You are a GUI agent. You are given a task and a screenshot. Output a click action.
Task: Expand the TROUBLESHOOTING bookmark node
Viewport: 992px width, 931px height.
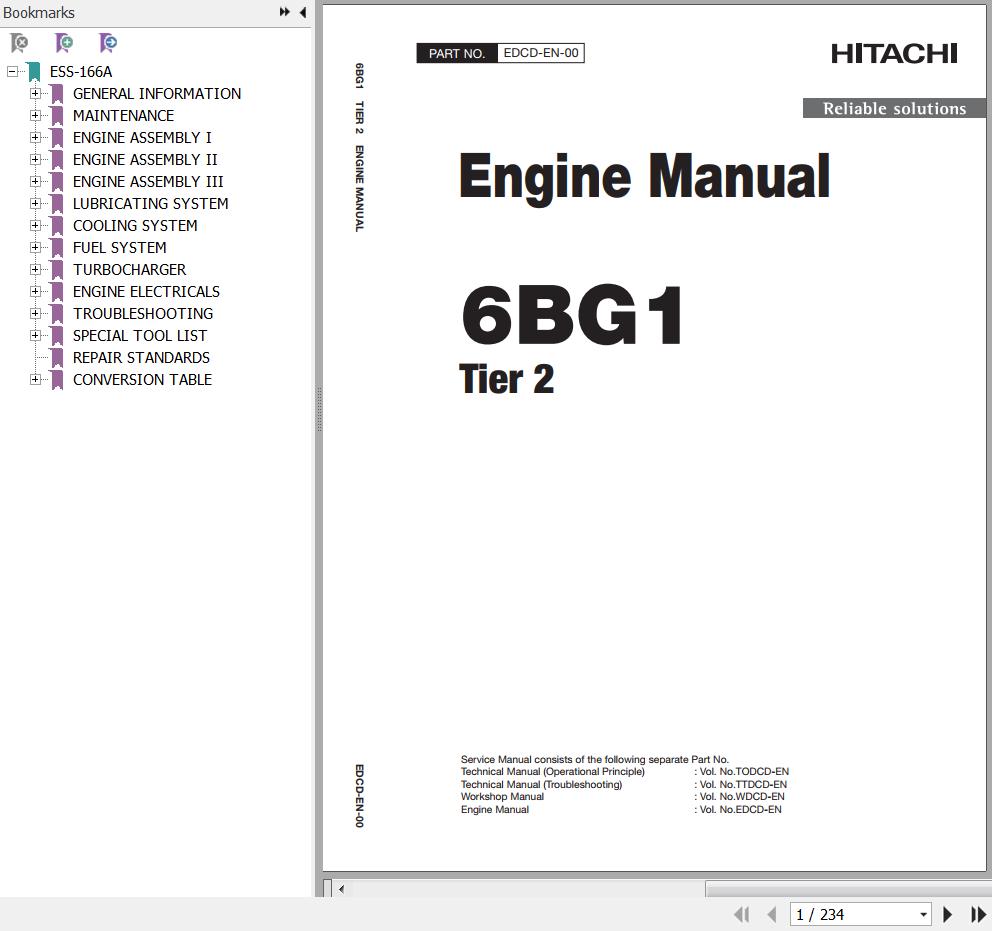coord(35,314)
